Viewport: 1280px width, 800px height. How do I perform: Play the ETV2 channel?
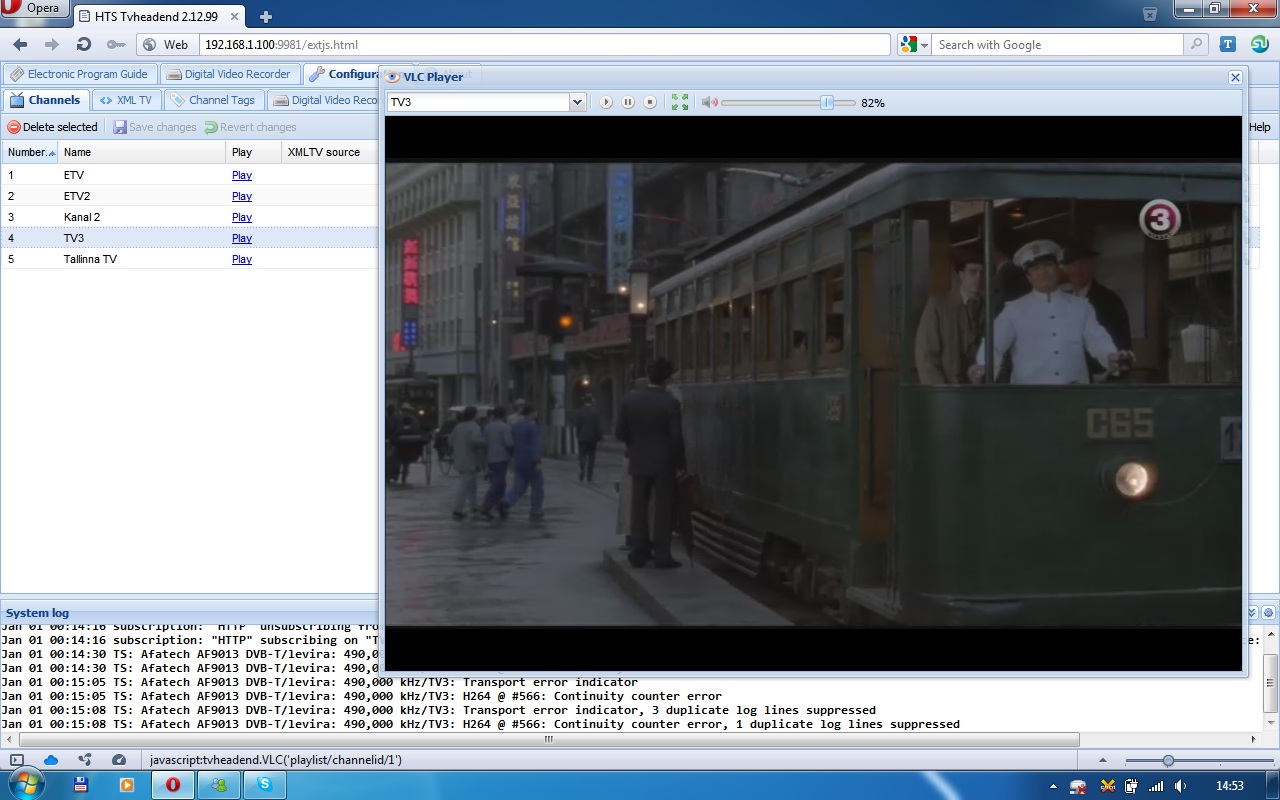(242, 196)
